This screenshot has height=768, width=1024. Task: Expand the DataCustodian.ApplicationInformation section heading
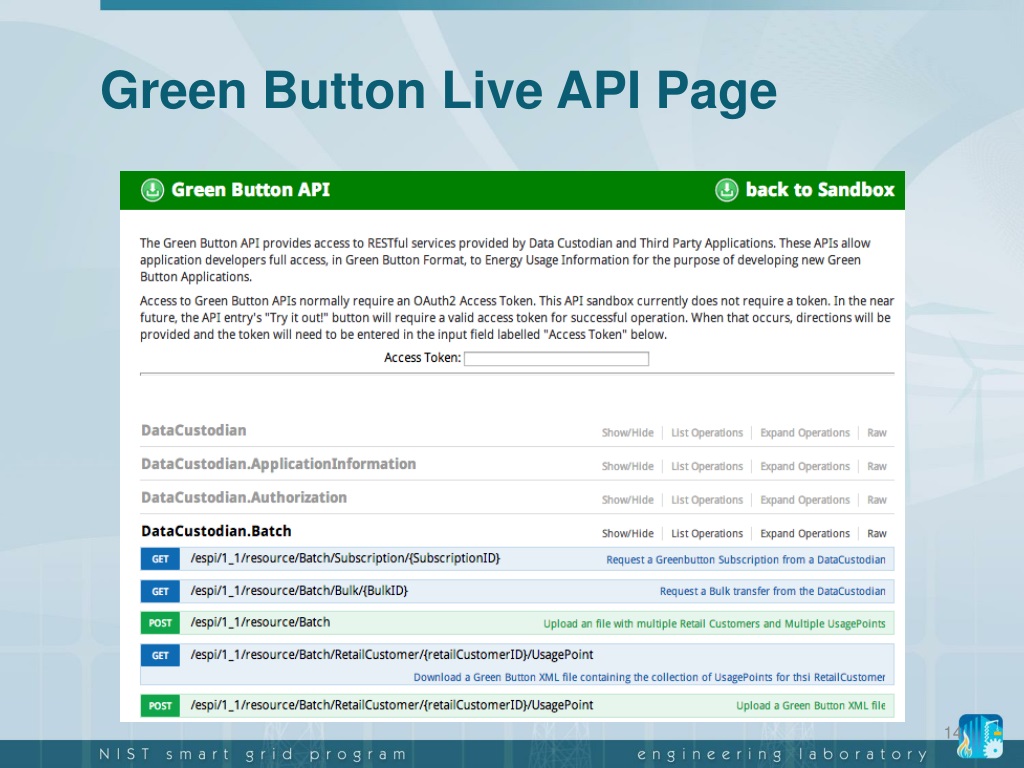point(278,464)
